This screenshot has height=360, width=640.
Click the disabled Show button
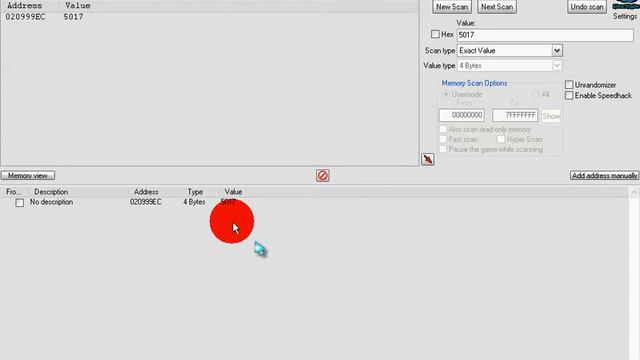point(551,116)
